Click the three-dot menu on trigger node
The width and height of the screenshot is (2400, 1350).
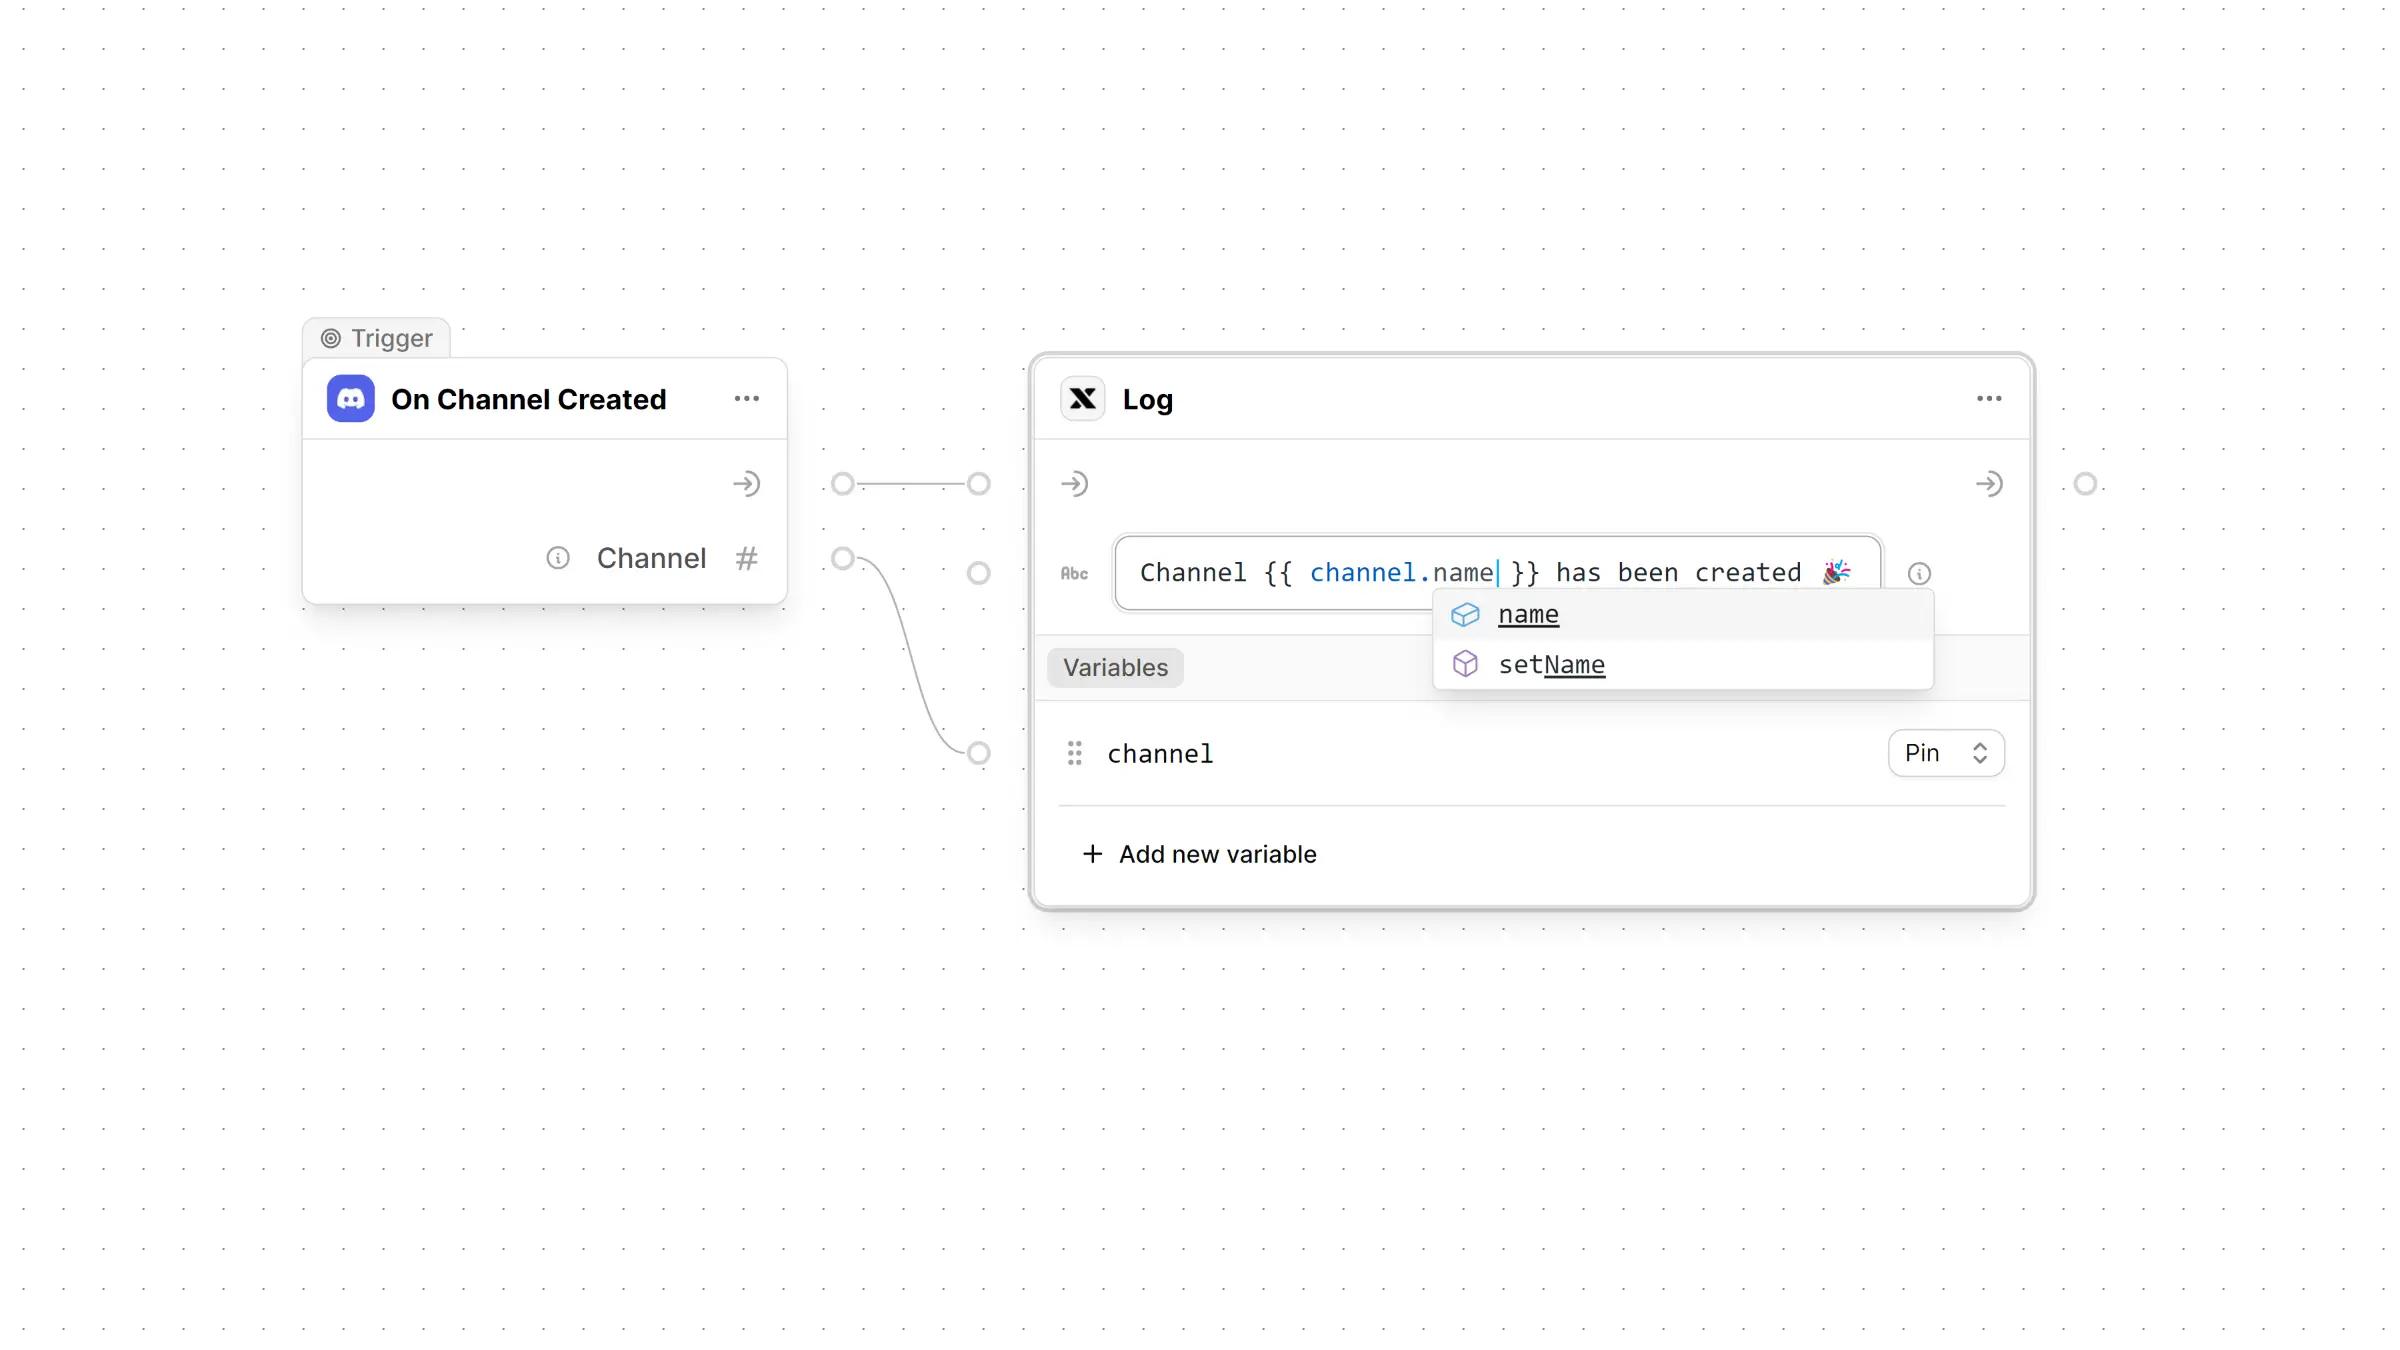click(745, 399)
